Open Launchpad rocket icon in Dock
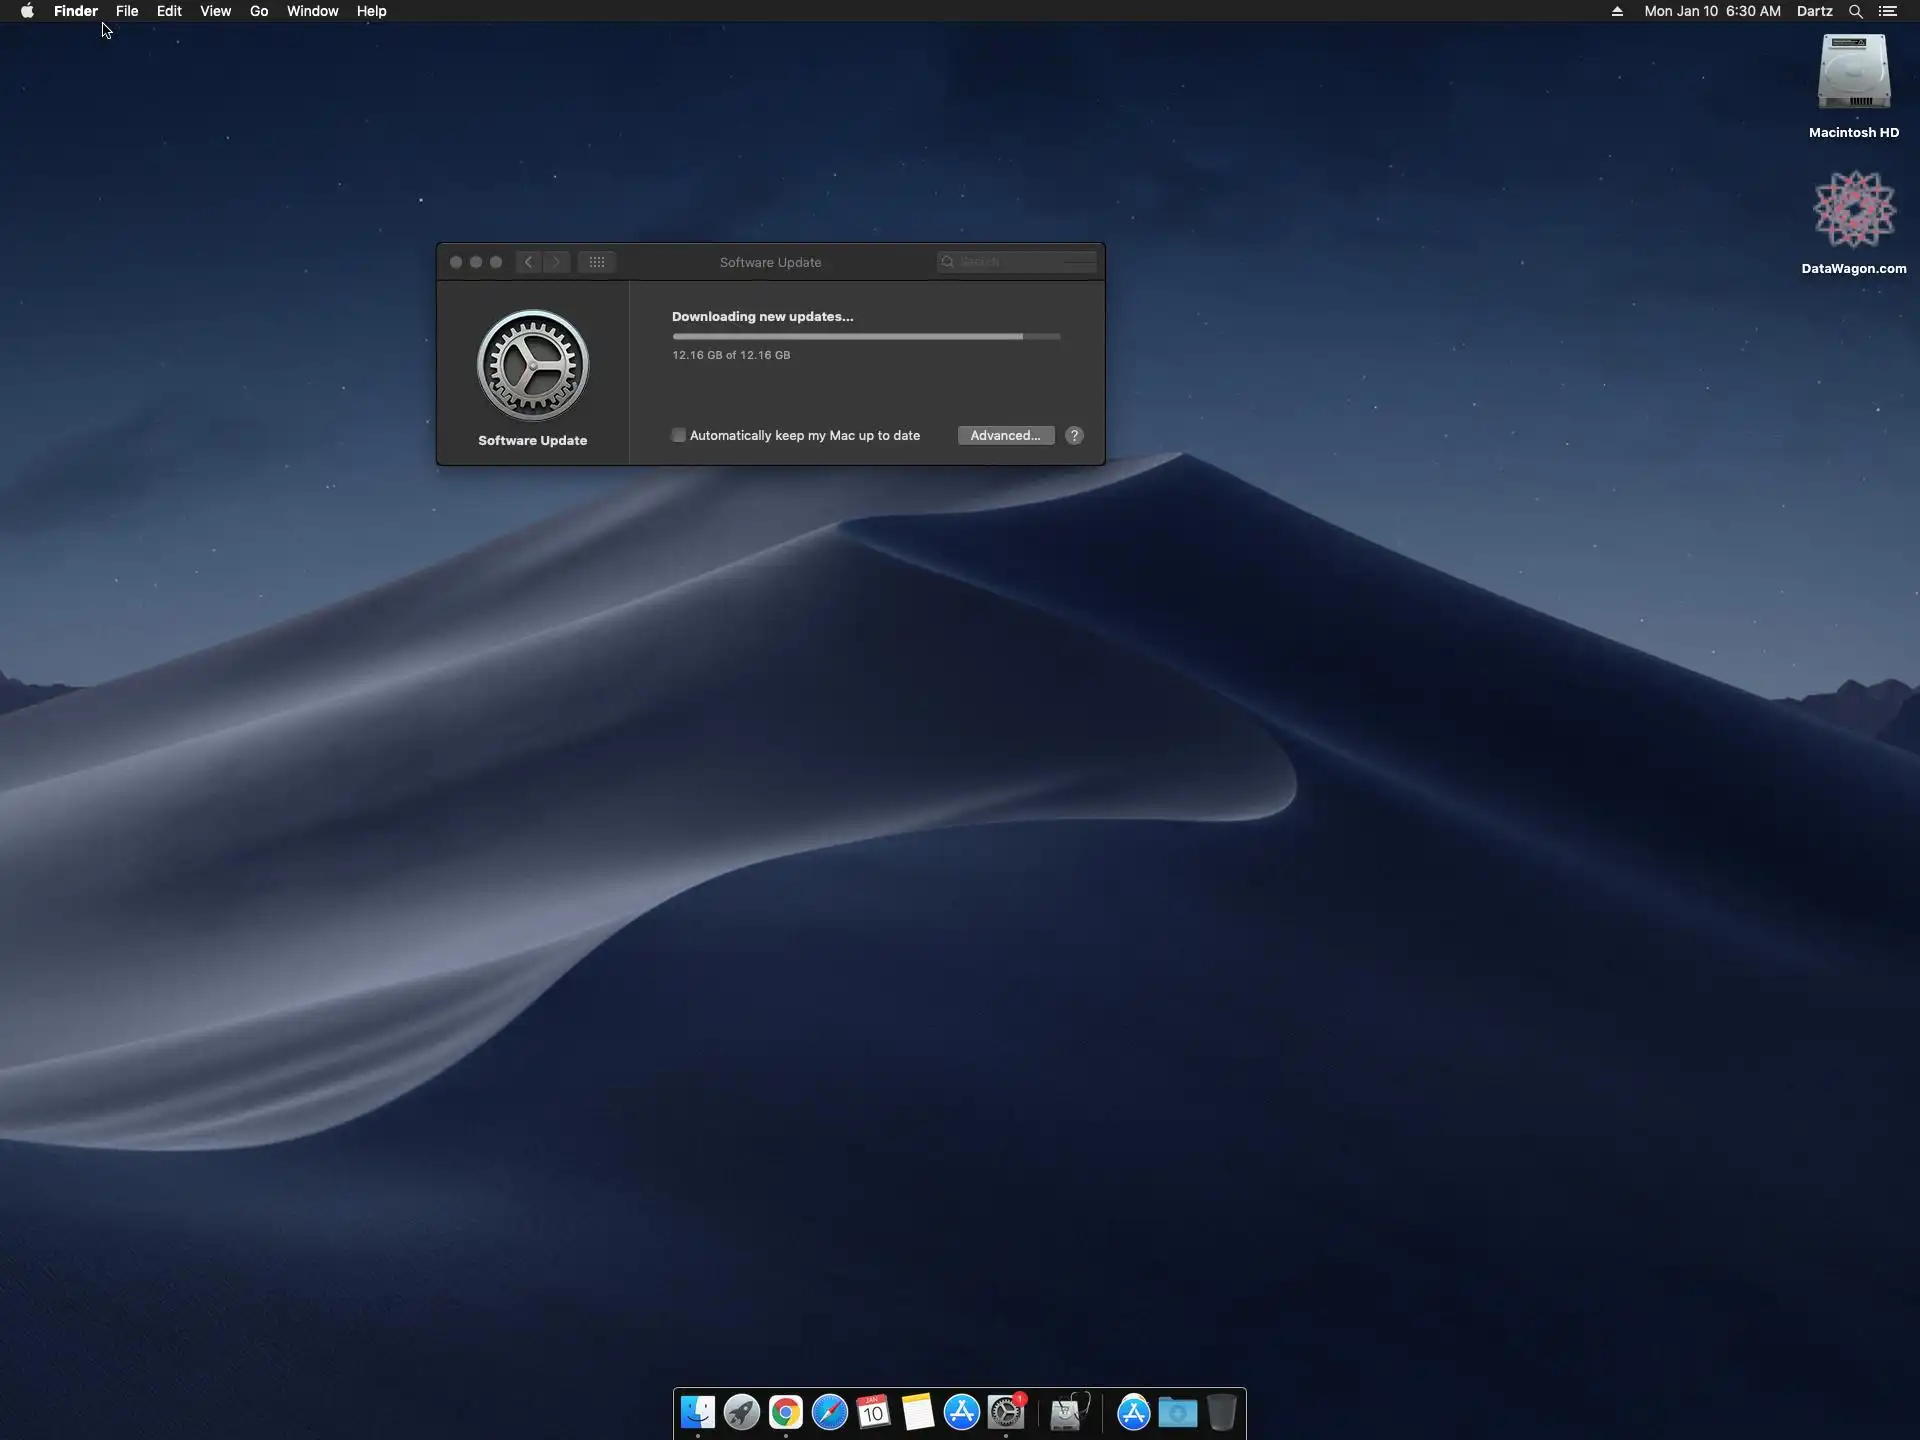Image resolution: width=1920 pixels, height=1440 pixels. click(742, 1412)
